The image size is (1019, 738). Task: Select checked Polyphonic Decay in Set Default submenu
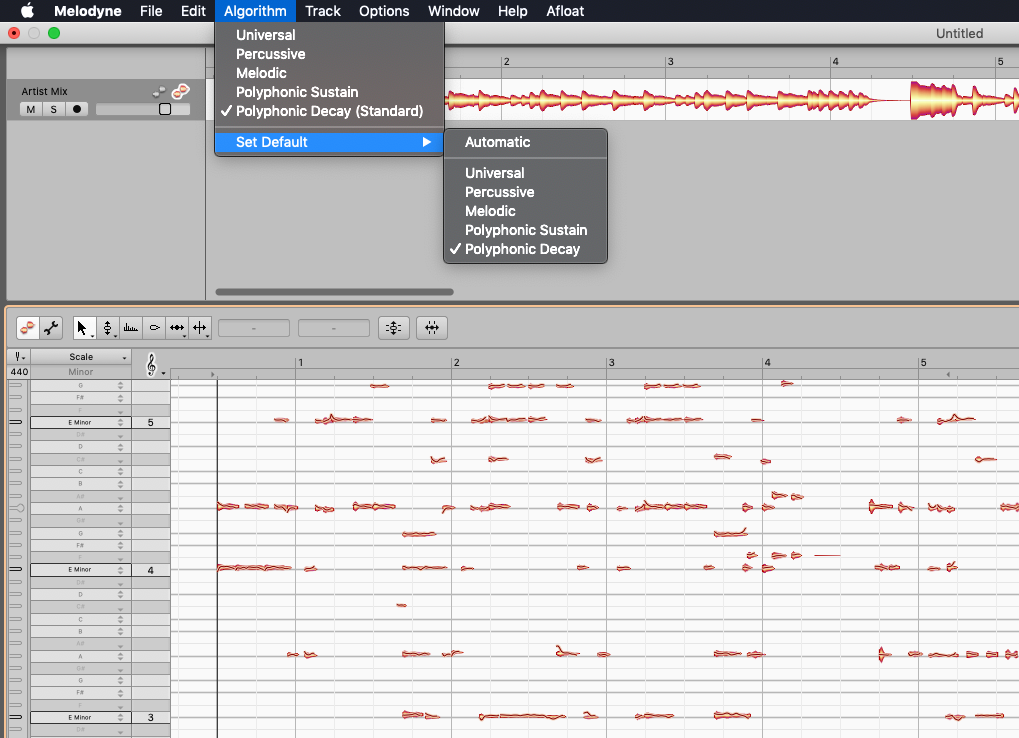click(x=525, y=249)
